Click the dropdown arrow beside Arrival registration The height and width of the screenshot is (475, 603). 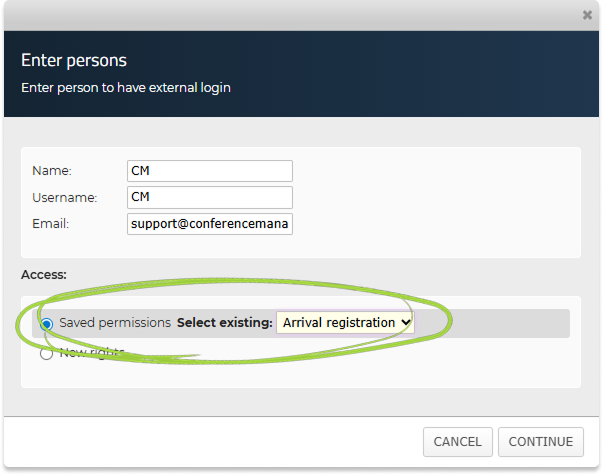pos(405,323)
